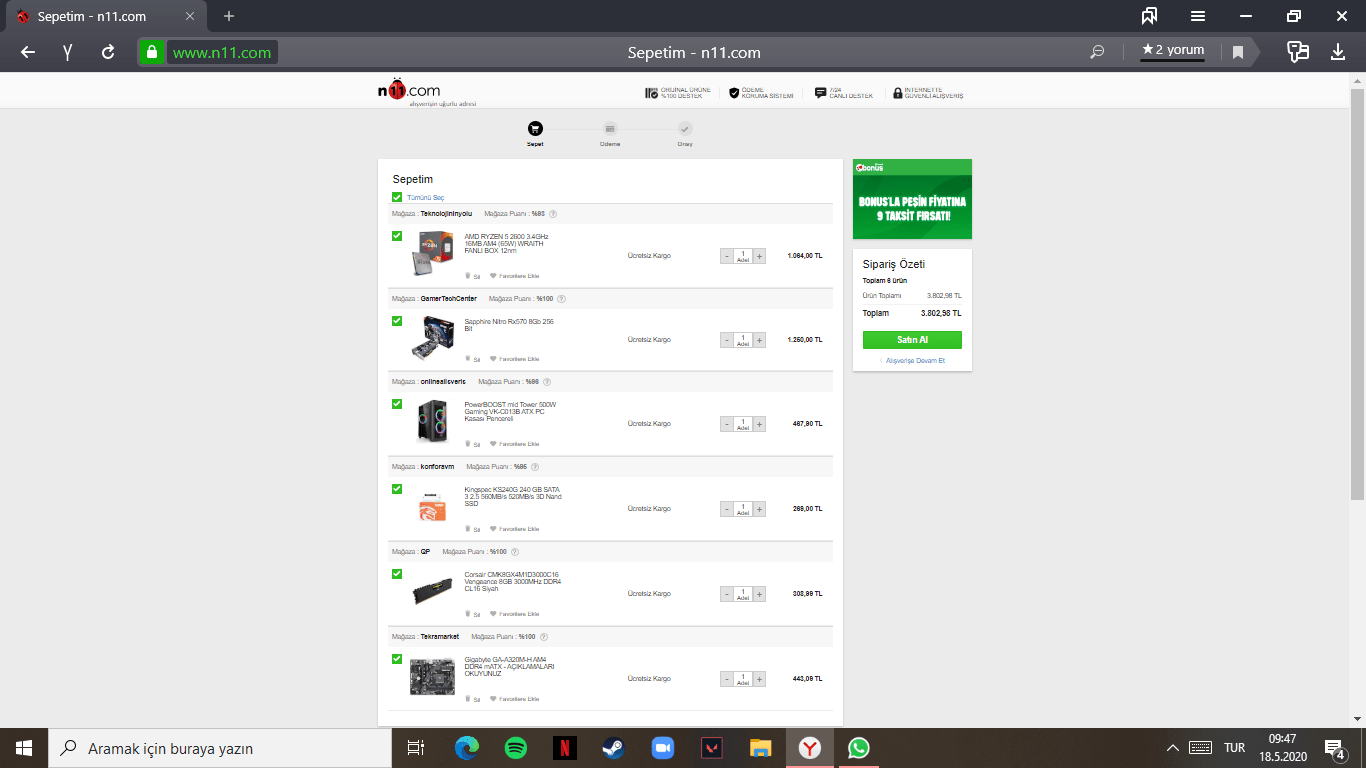Add AMD Ryzen 5 2600 to favorites

(x=514, y=276)
